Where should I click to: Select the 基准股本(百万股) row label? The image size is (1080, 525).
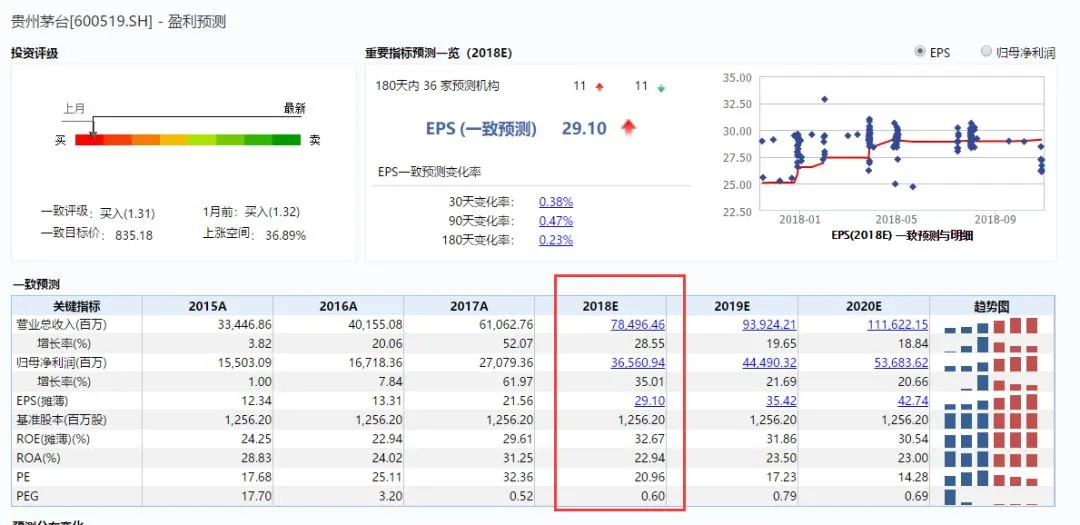tap(61, 420)
